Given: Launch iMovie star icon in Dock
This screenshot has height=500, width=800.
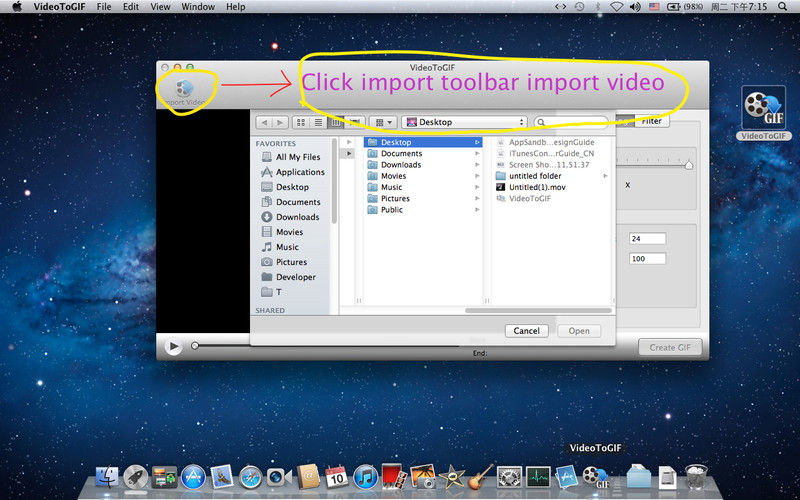Looking at the screenshot, I should [x=452, y=478].
